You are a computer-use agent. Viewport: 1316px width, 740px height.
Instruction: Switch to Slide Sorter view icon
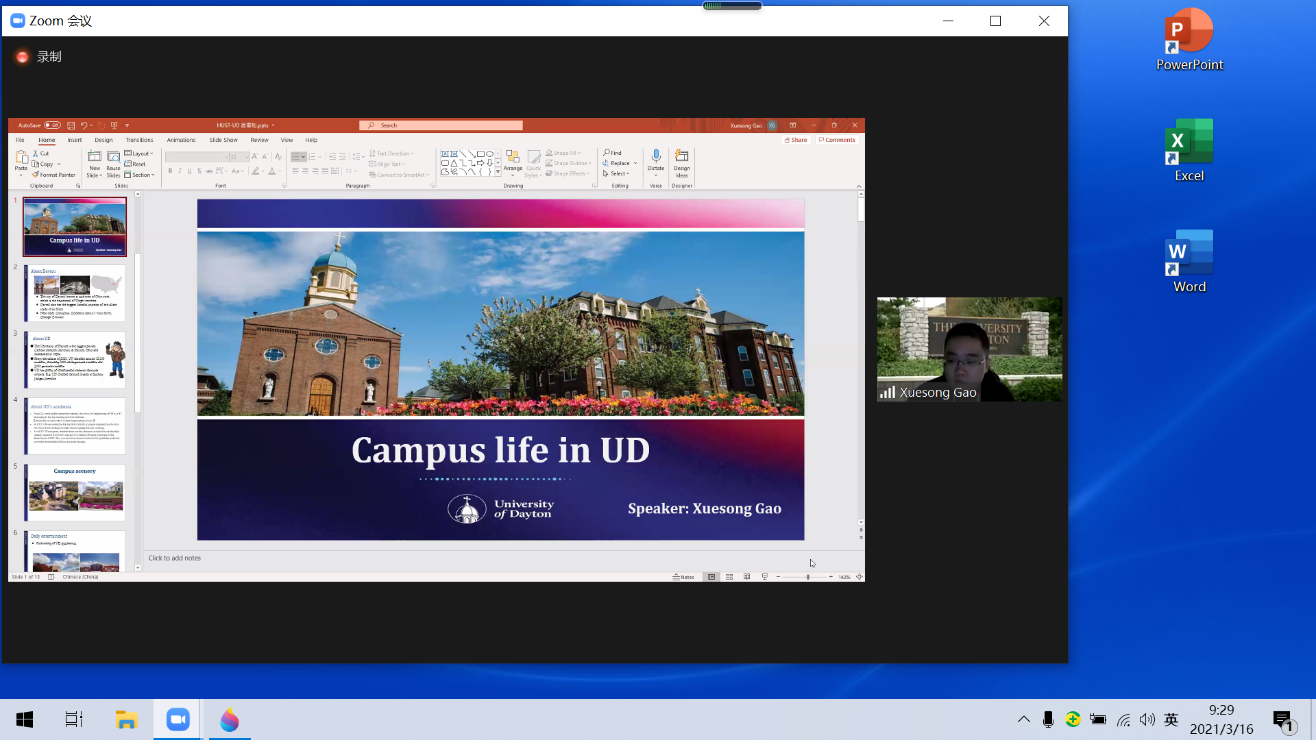point(729,577)
